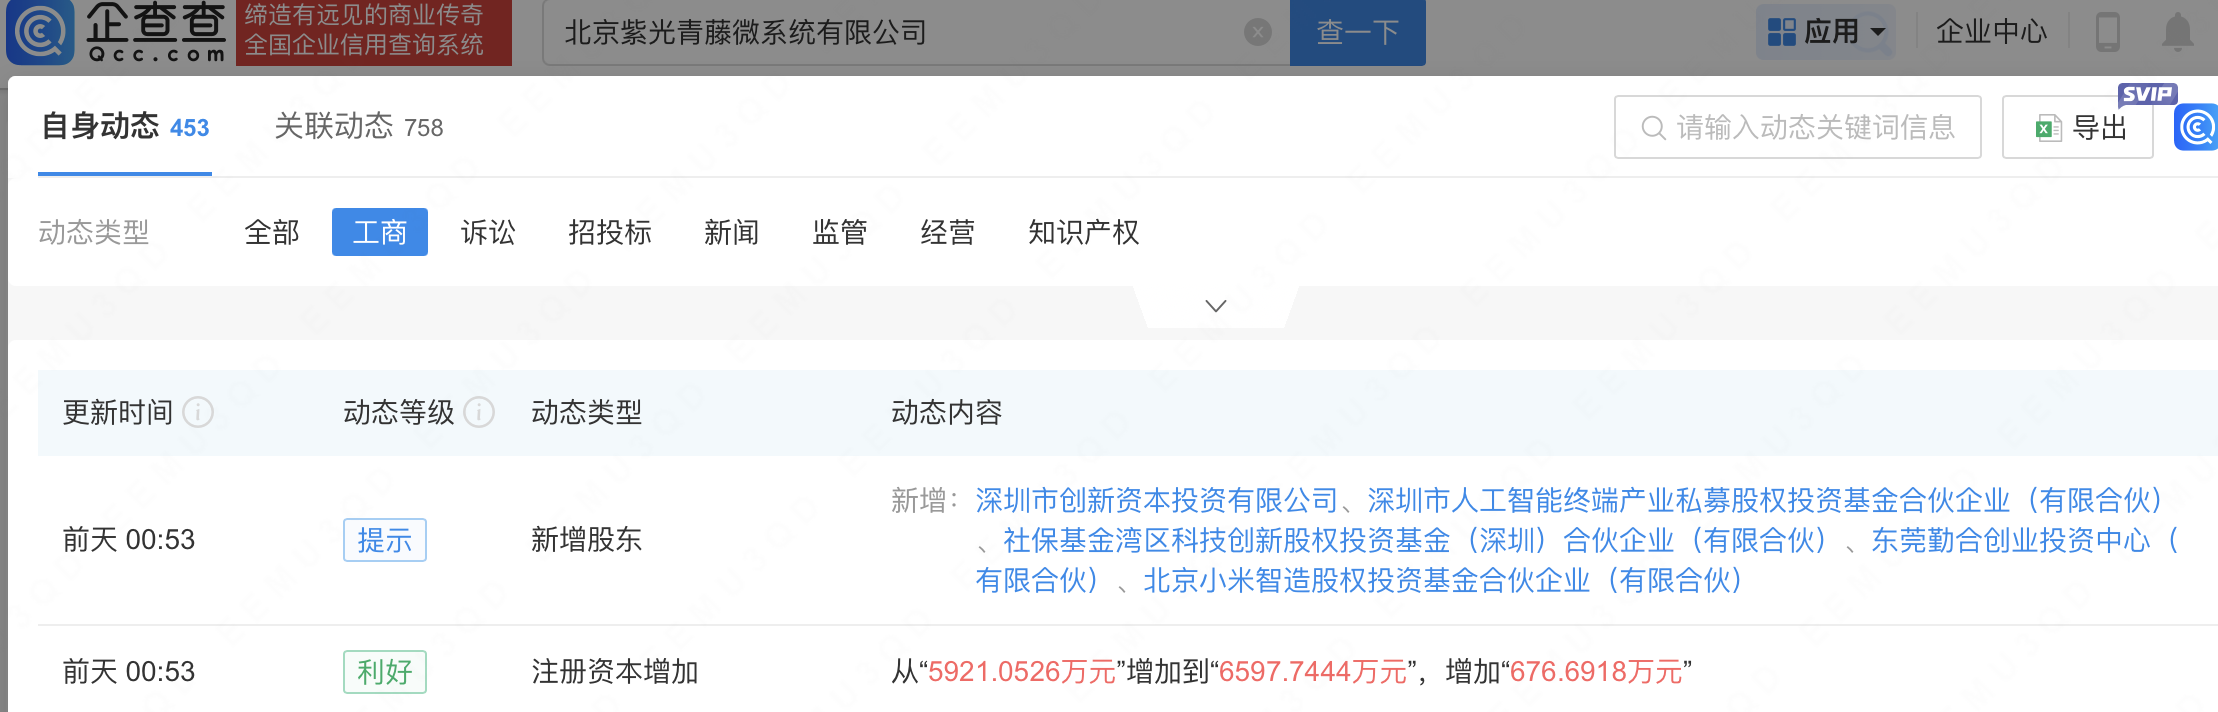The height and width of the screenshot is (712, 2218).
Task: Click the 查一下 search button
Action: (x=1357, y=32)
